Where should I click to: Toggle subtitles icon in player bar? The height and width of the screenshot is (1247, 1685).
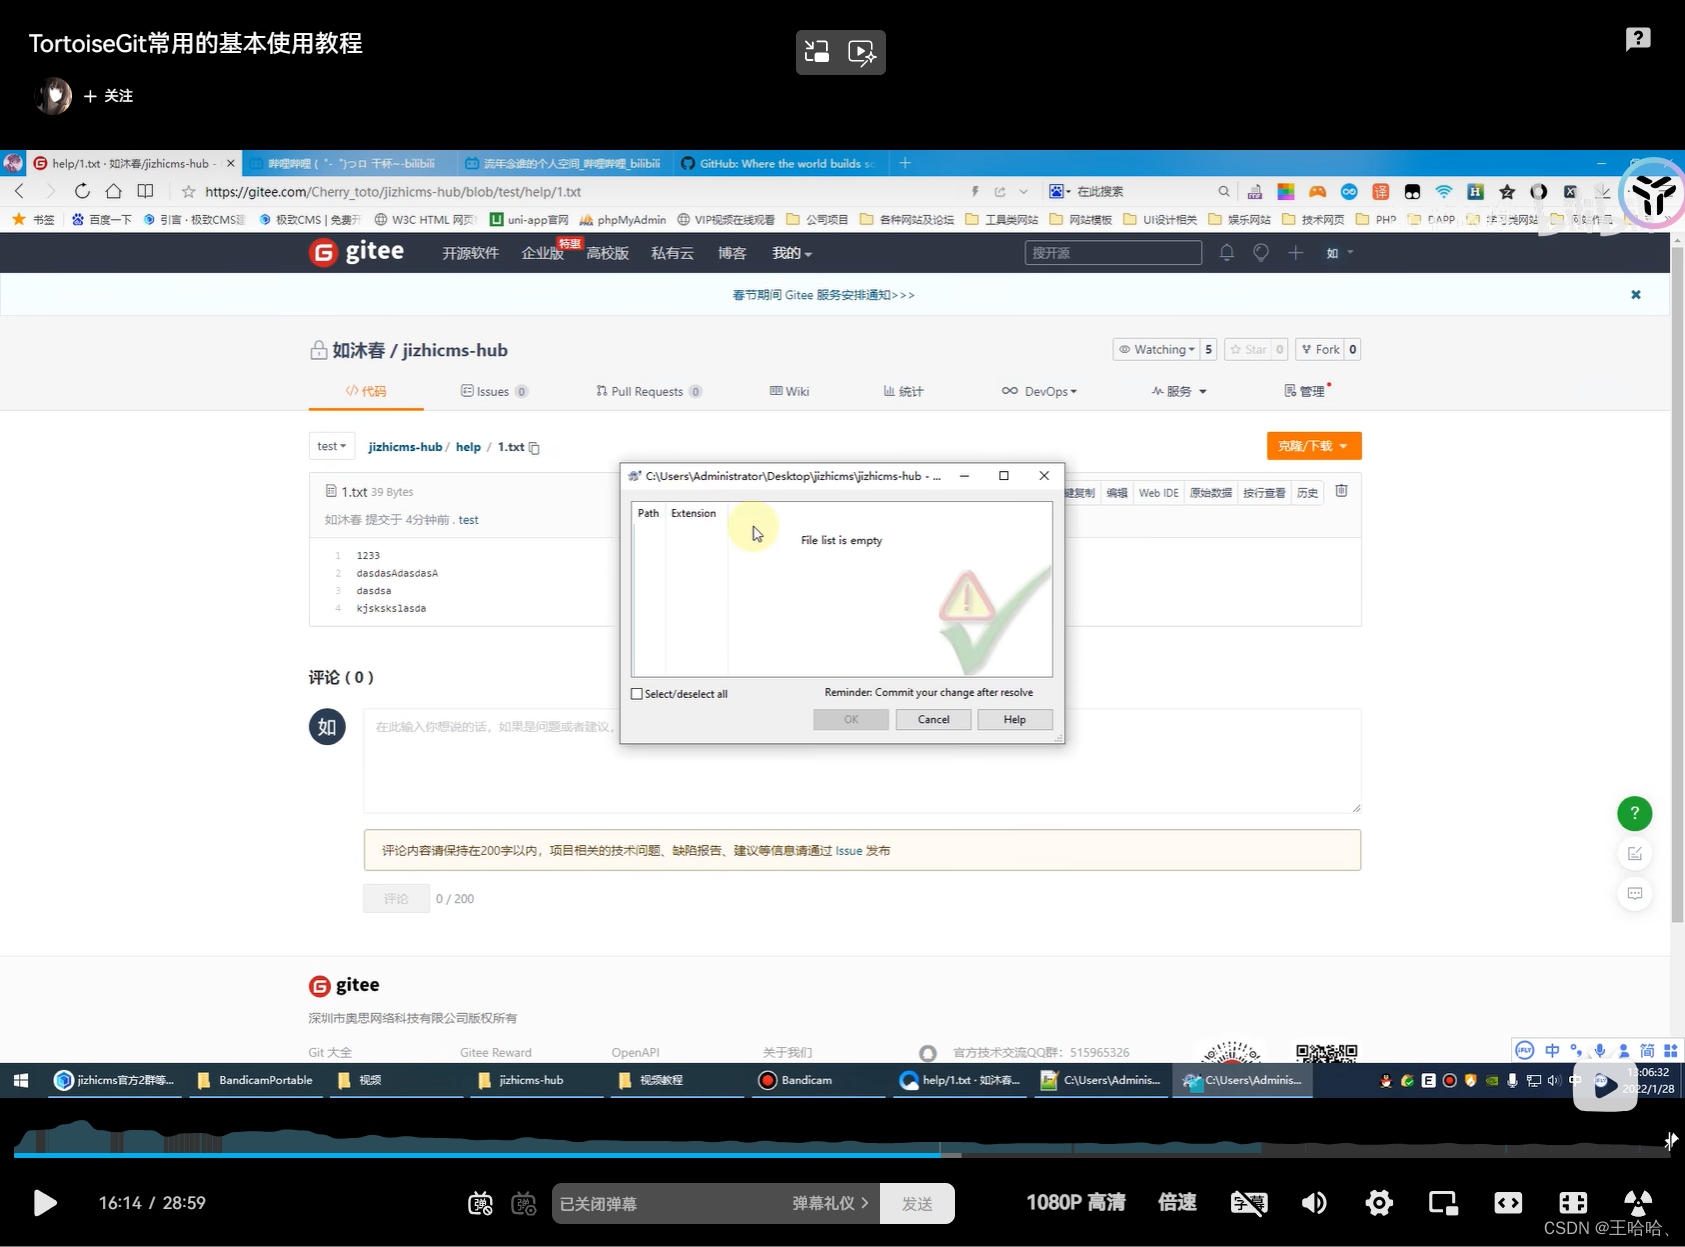[1249, 1202]
